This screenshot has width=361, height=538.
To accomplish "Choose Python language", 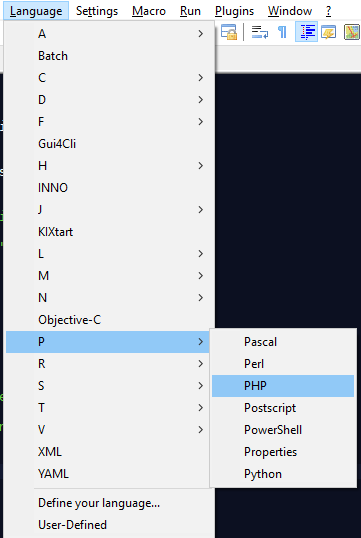I will [x=283, y=474].
